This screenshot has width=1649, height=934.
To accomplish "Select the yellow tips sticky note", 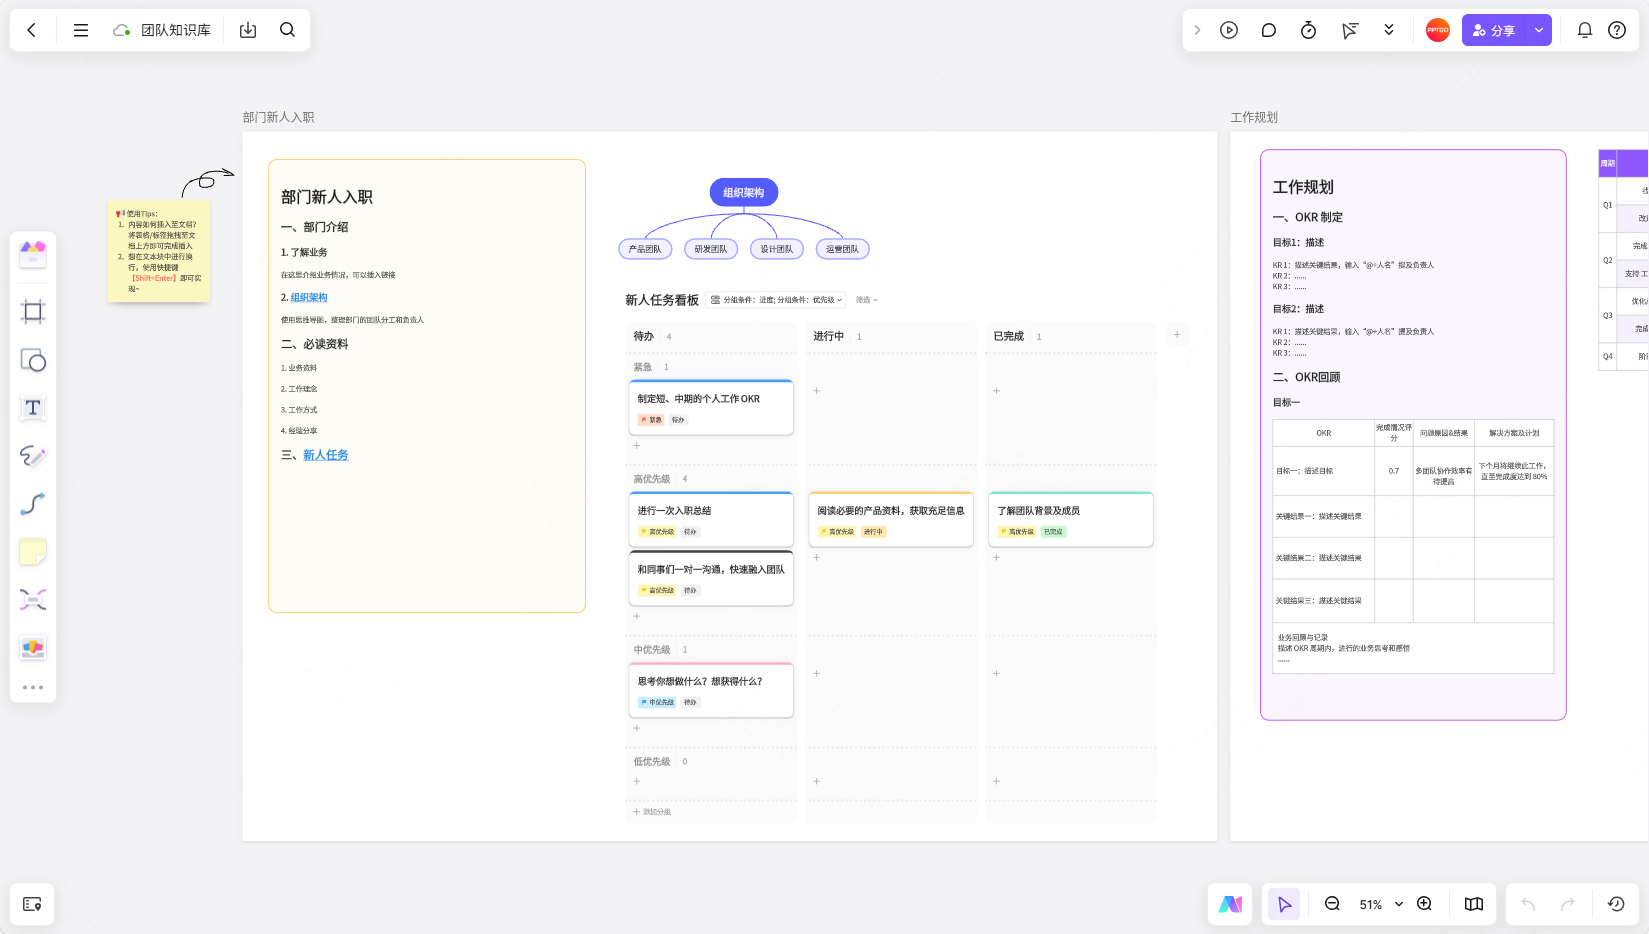I will (x=159, y=251).
